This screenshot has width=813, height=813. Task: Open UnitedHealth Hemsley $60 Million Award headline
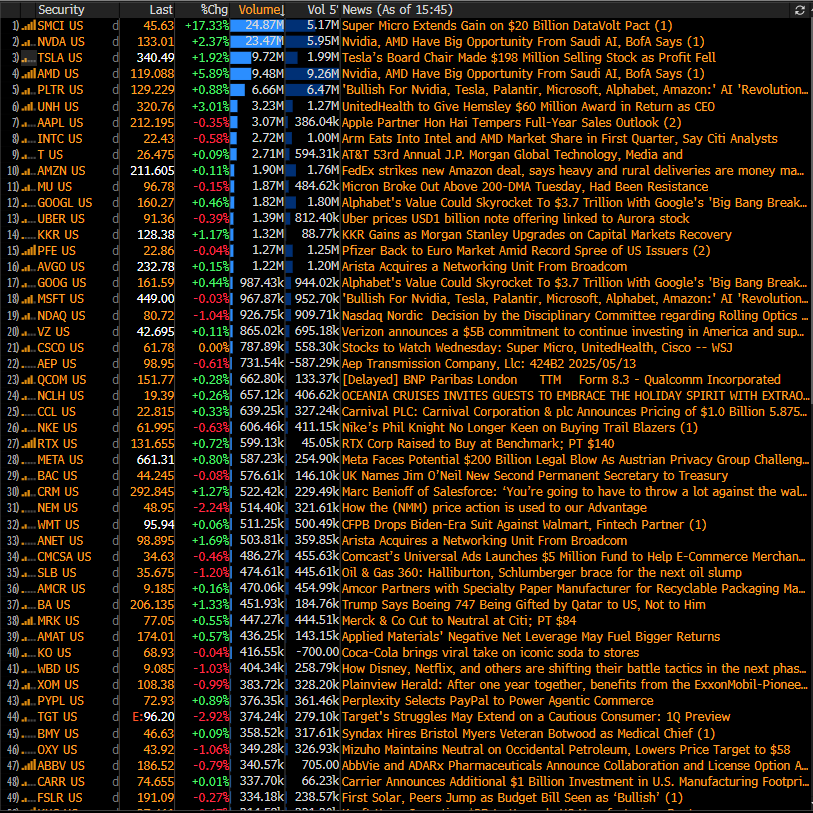click(528, 107)
